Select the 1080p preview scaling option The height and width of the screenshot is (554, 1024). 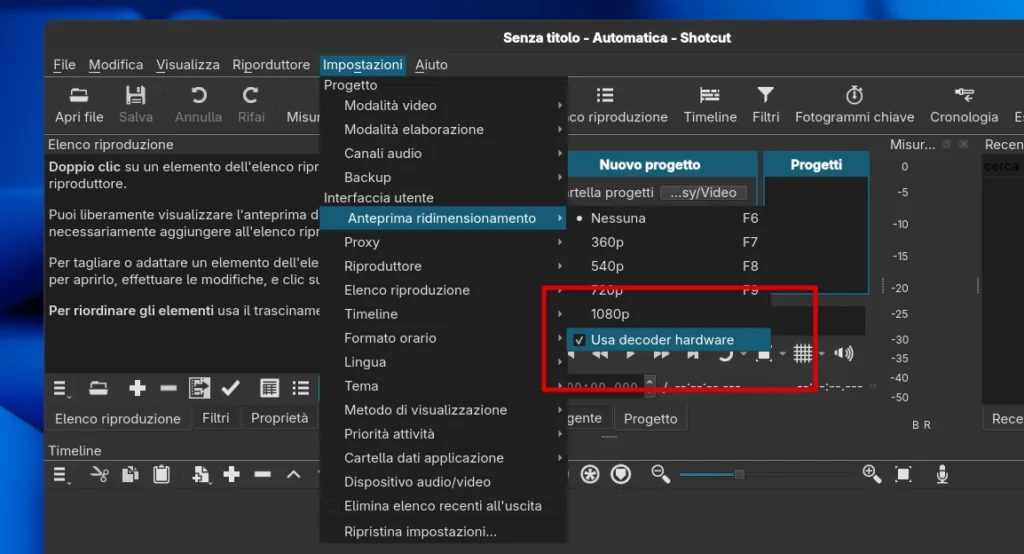pos(668,314)
